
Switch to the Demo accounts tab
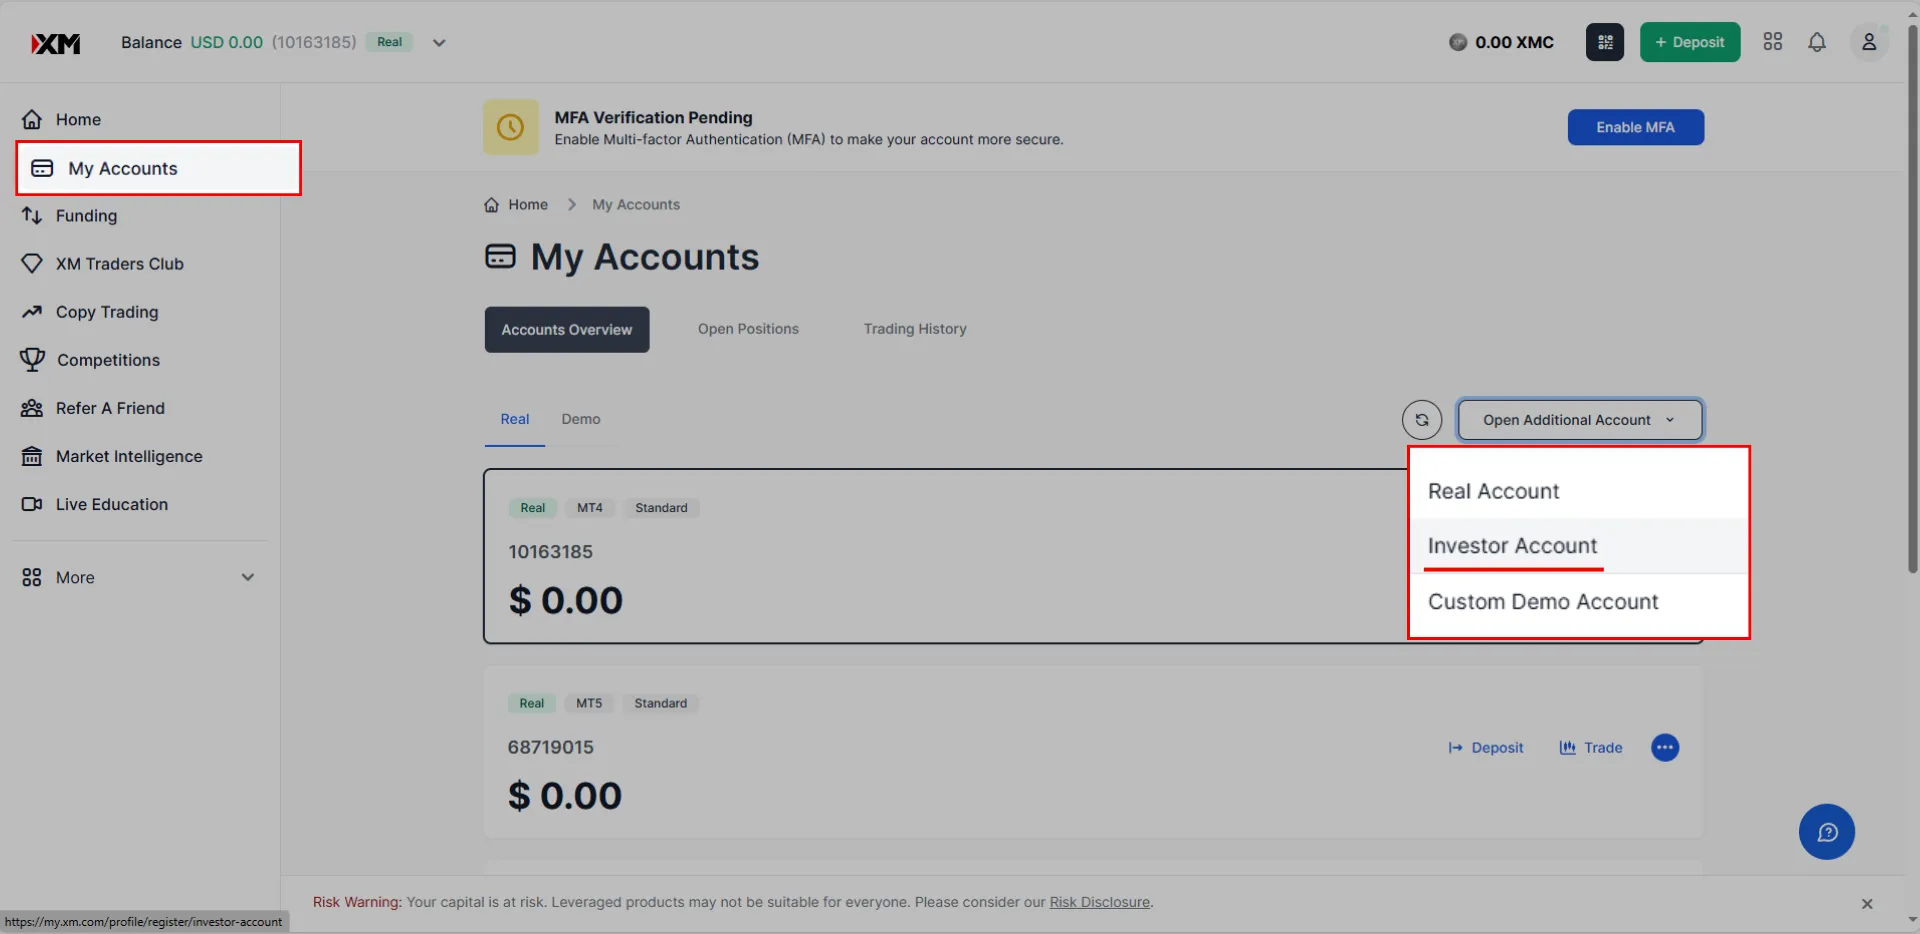tap(581, 419)
